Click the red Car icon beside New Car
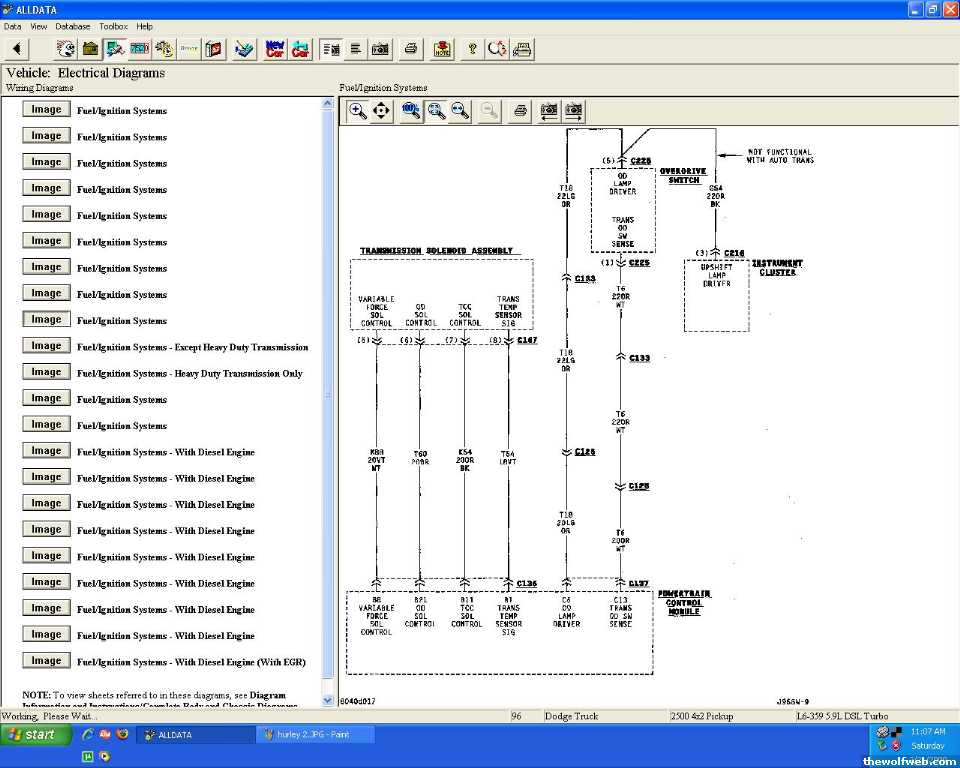Screen dimensions: 960x768 (x=300, y=48)
